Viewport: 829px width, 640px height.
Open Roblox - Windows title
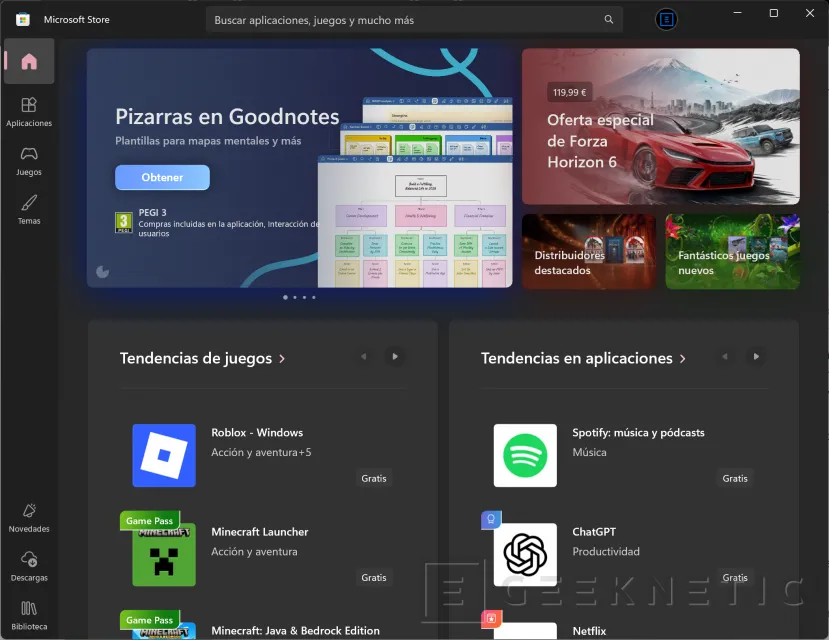[x=257, y=432]
